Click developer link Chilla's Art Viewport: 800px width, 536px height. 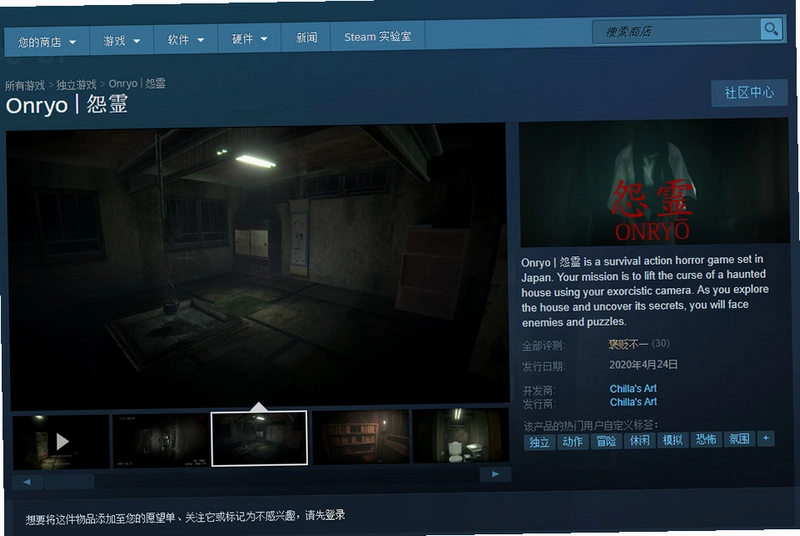[633, 389]
